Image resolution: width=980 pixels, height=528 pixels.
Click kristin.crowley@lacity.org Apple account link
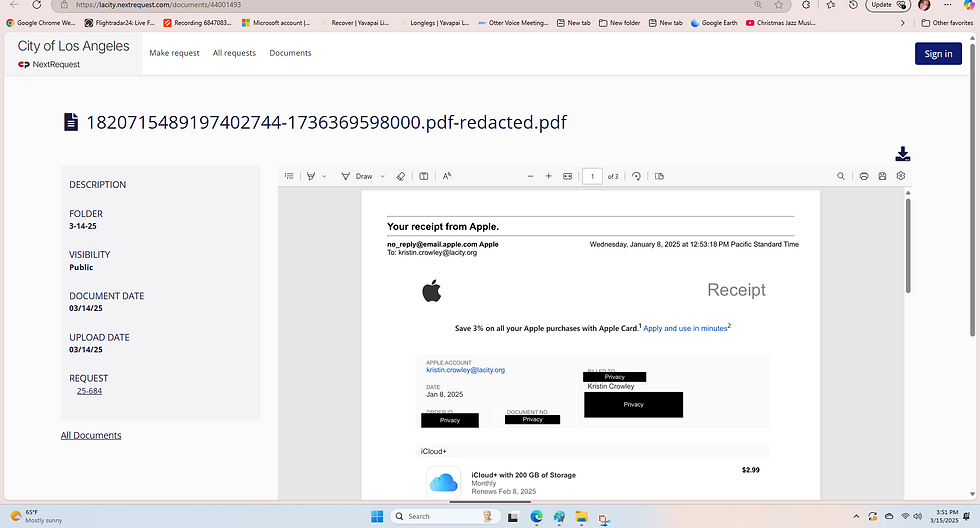(466, 370)
